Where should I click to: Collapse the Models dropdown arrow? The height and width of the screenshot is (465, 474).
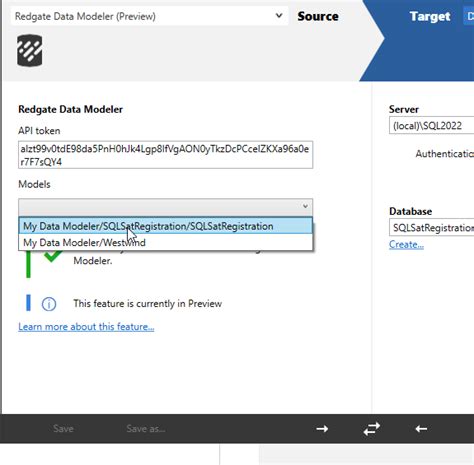[x=305, y=206]
